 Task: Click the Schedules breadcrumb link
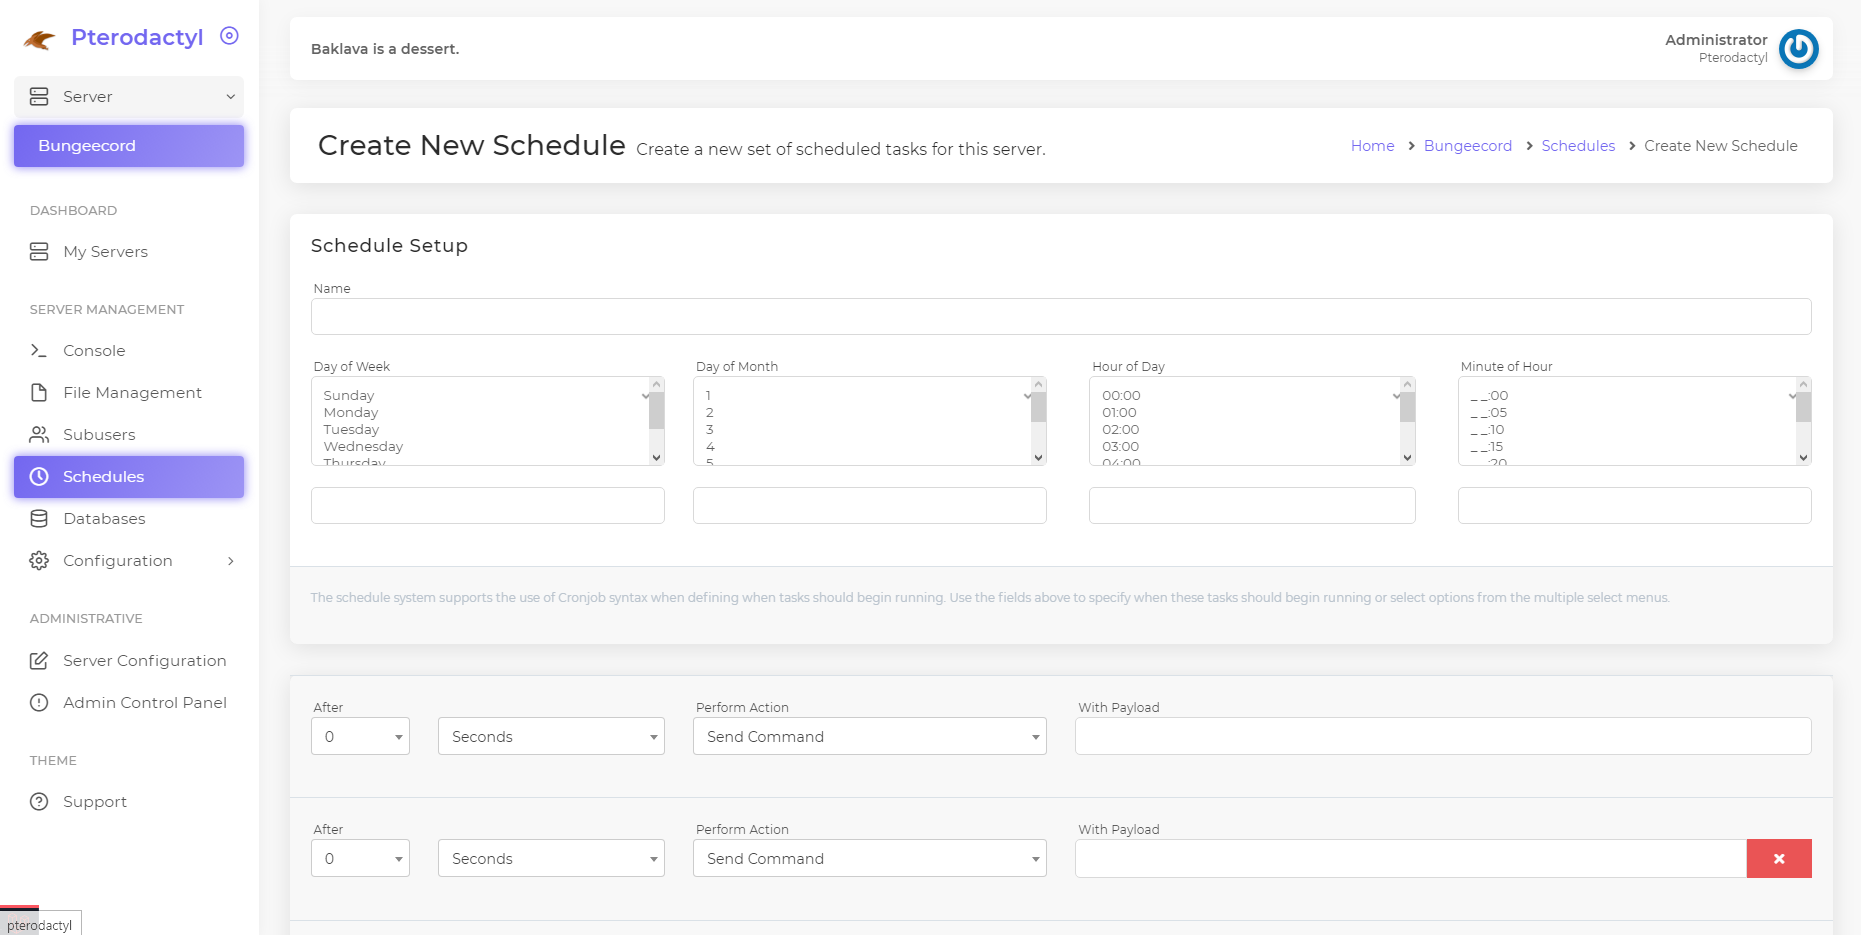(1577, 146)
